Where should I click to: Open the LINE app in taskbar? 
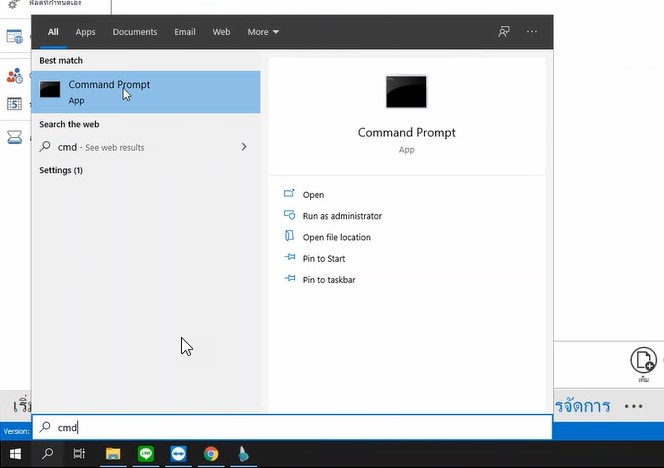(146, 454)
